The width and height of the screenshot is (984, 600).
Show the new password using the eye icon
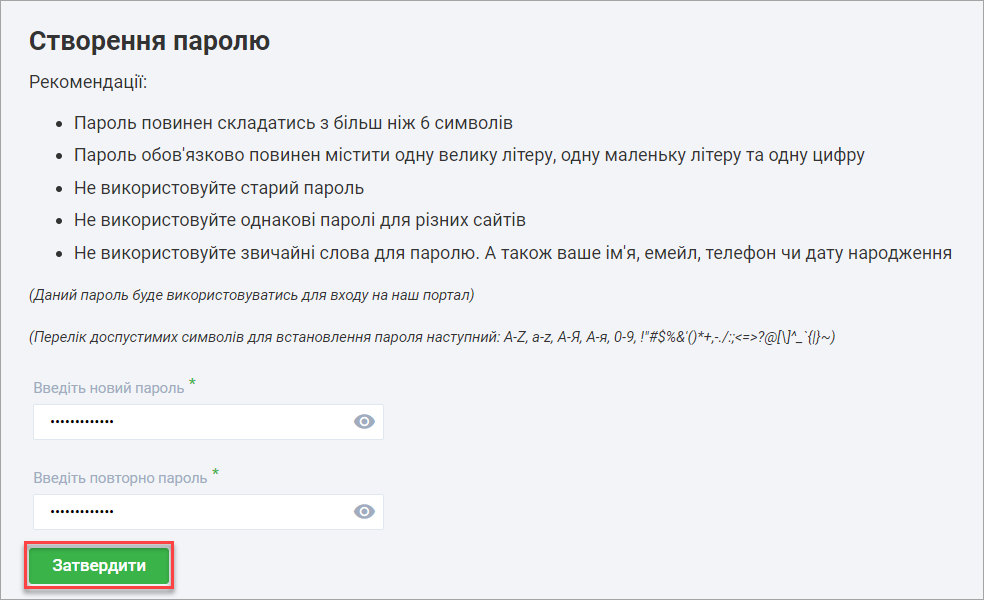[x=364, y=422]
